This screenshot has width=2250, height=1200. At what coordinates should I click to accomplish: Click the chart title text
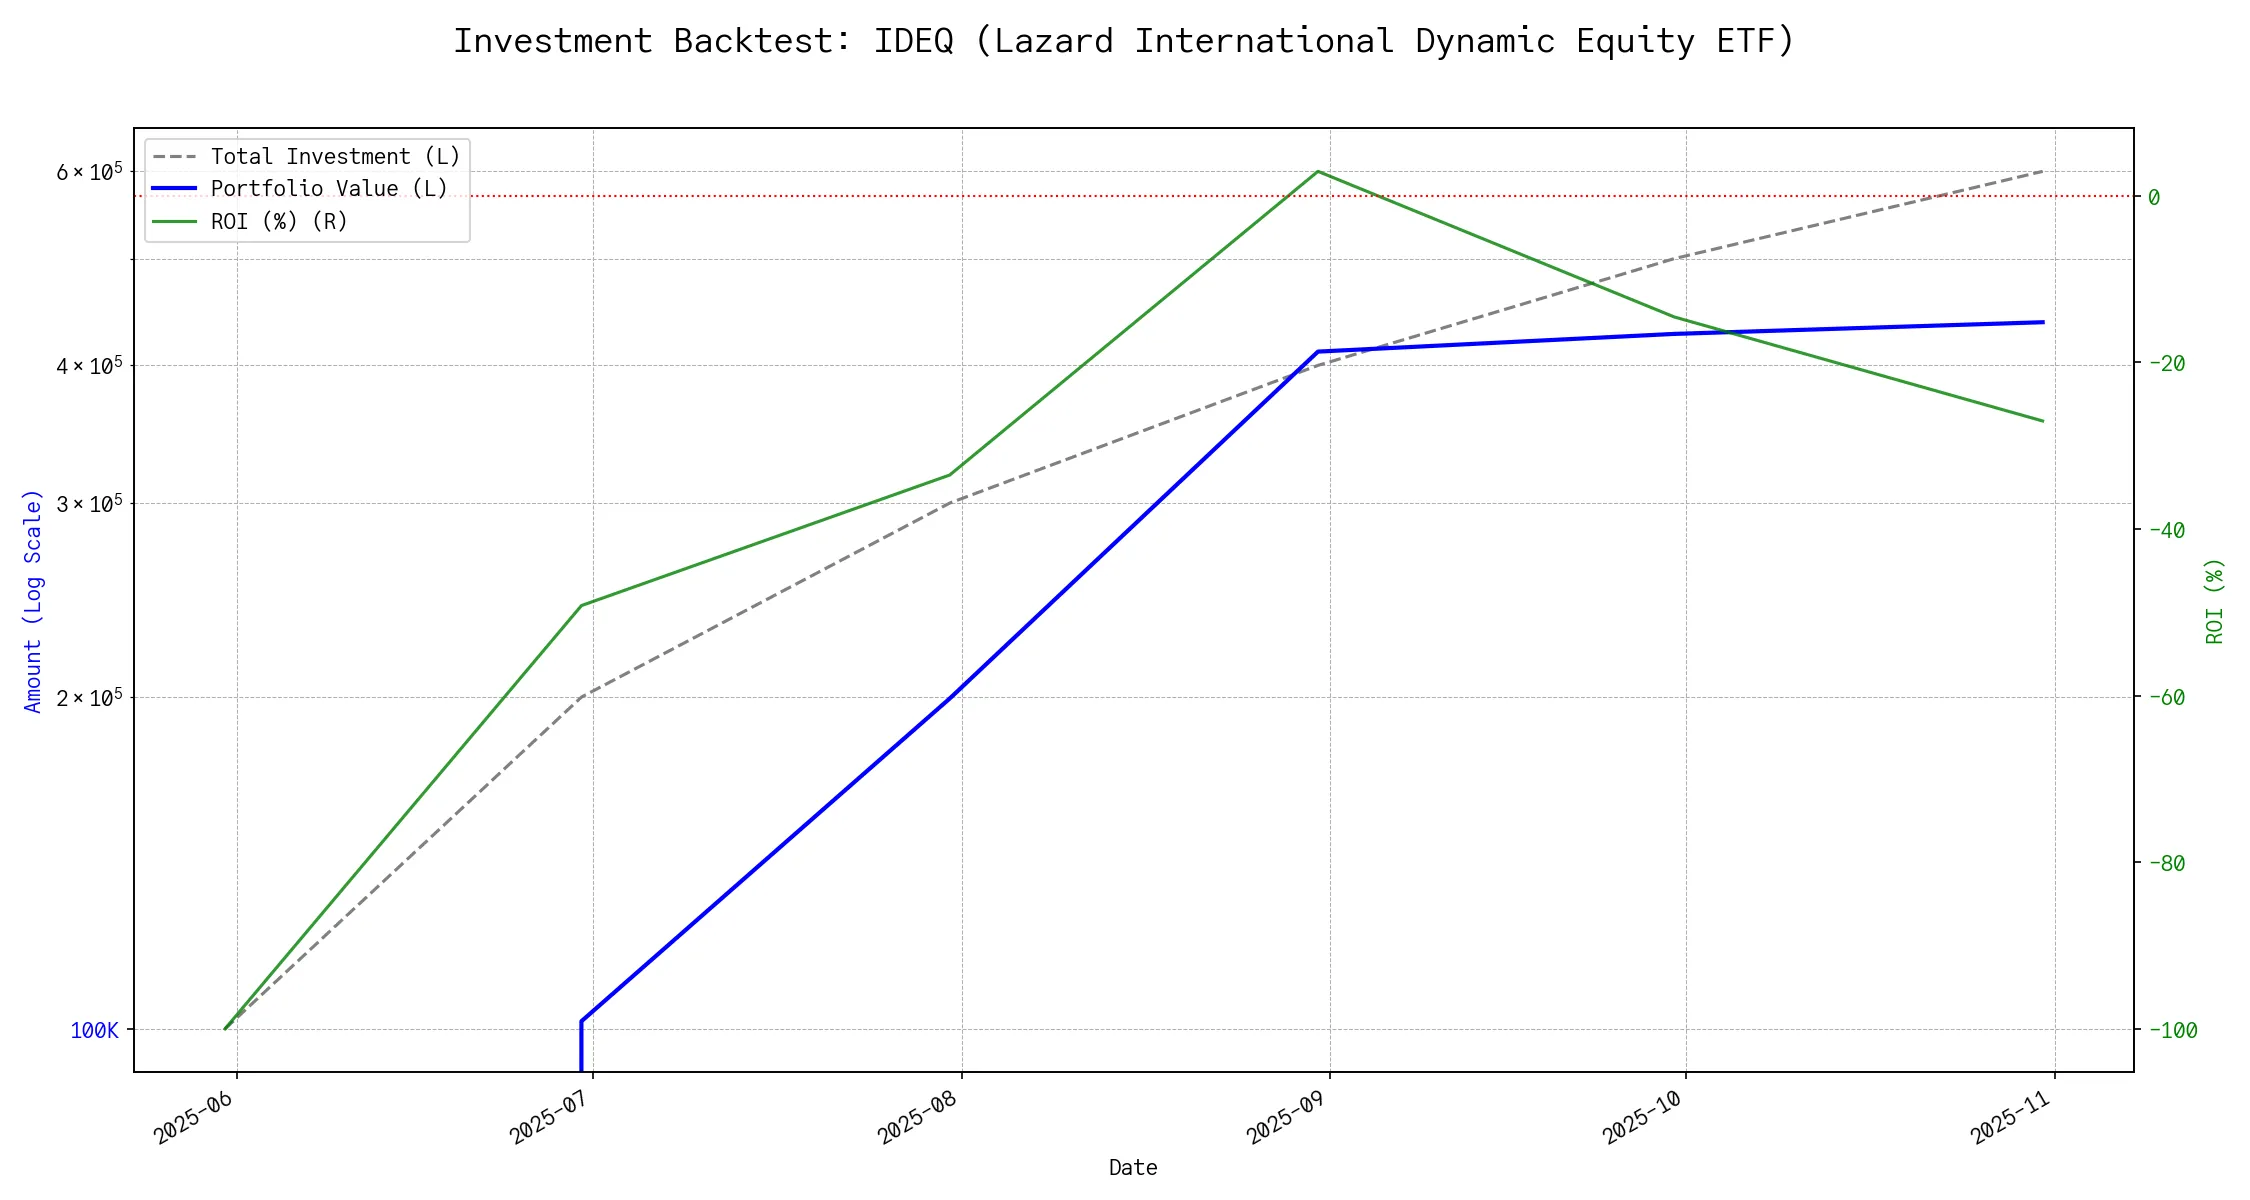tap(1124, 42)
